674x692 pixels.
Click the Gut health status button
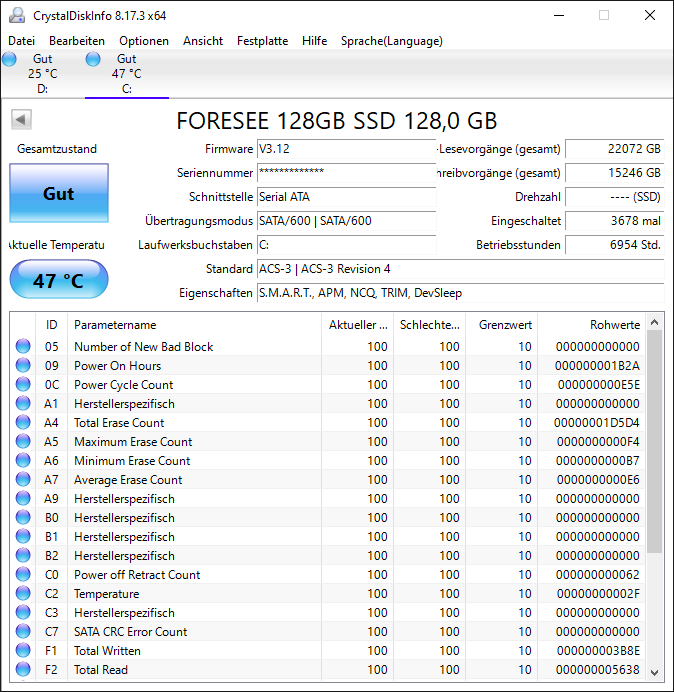tap(59, 193)
